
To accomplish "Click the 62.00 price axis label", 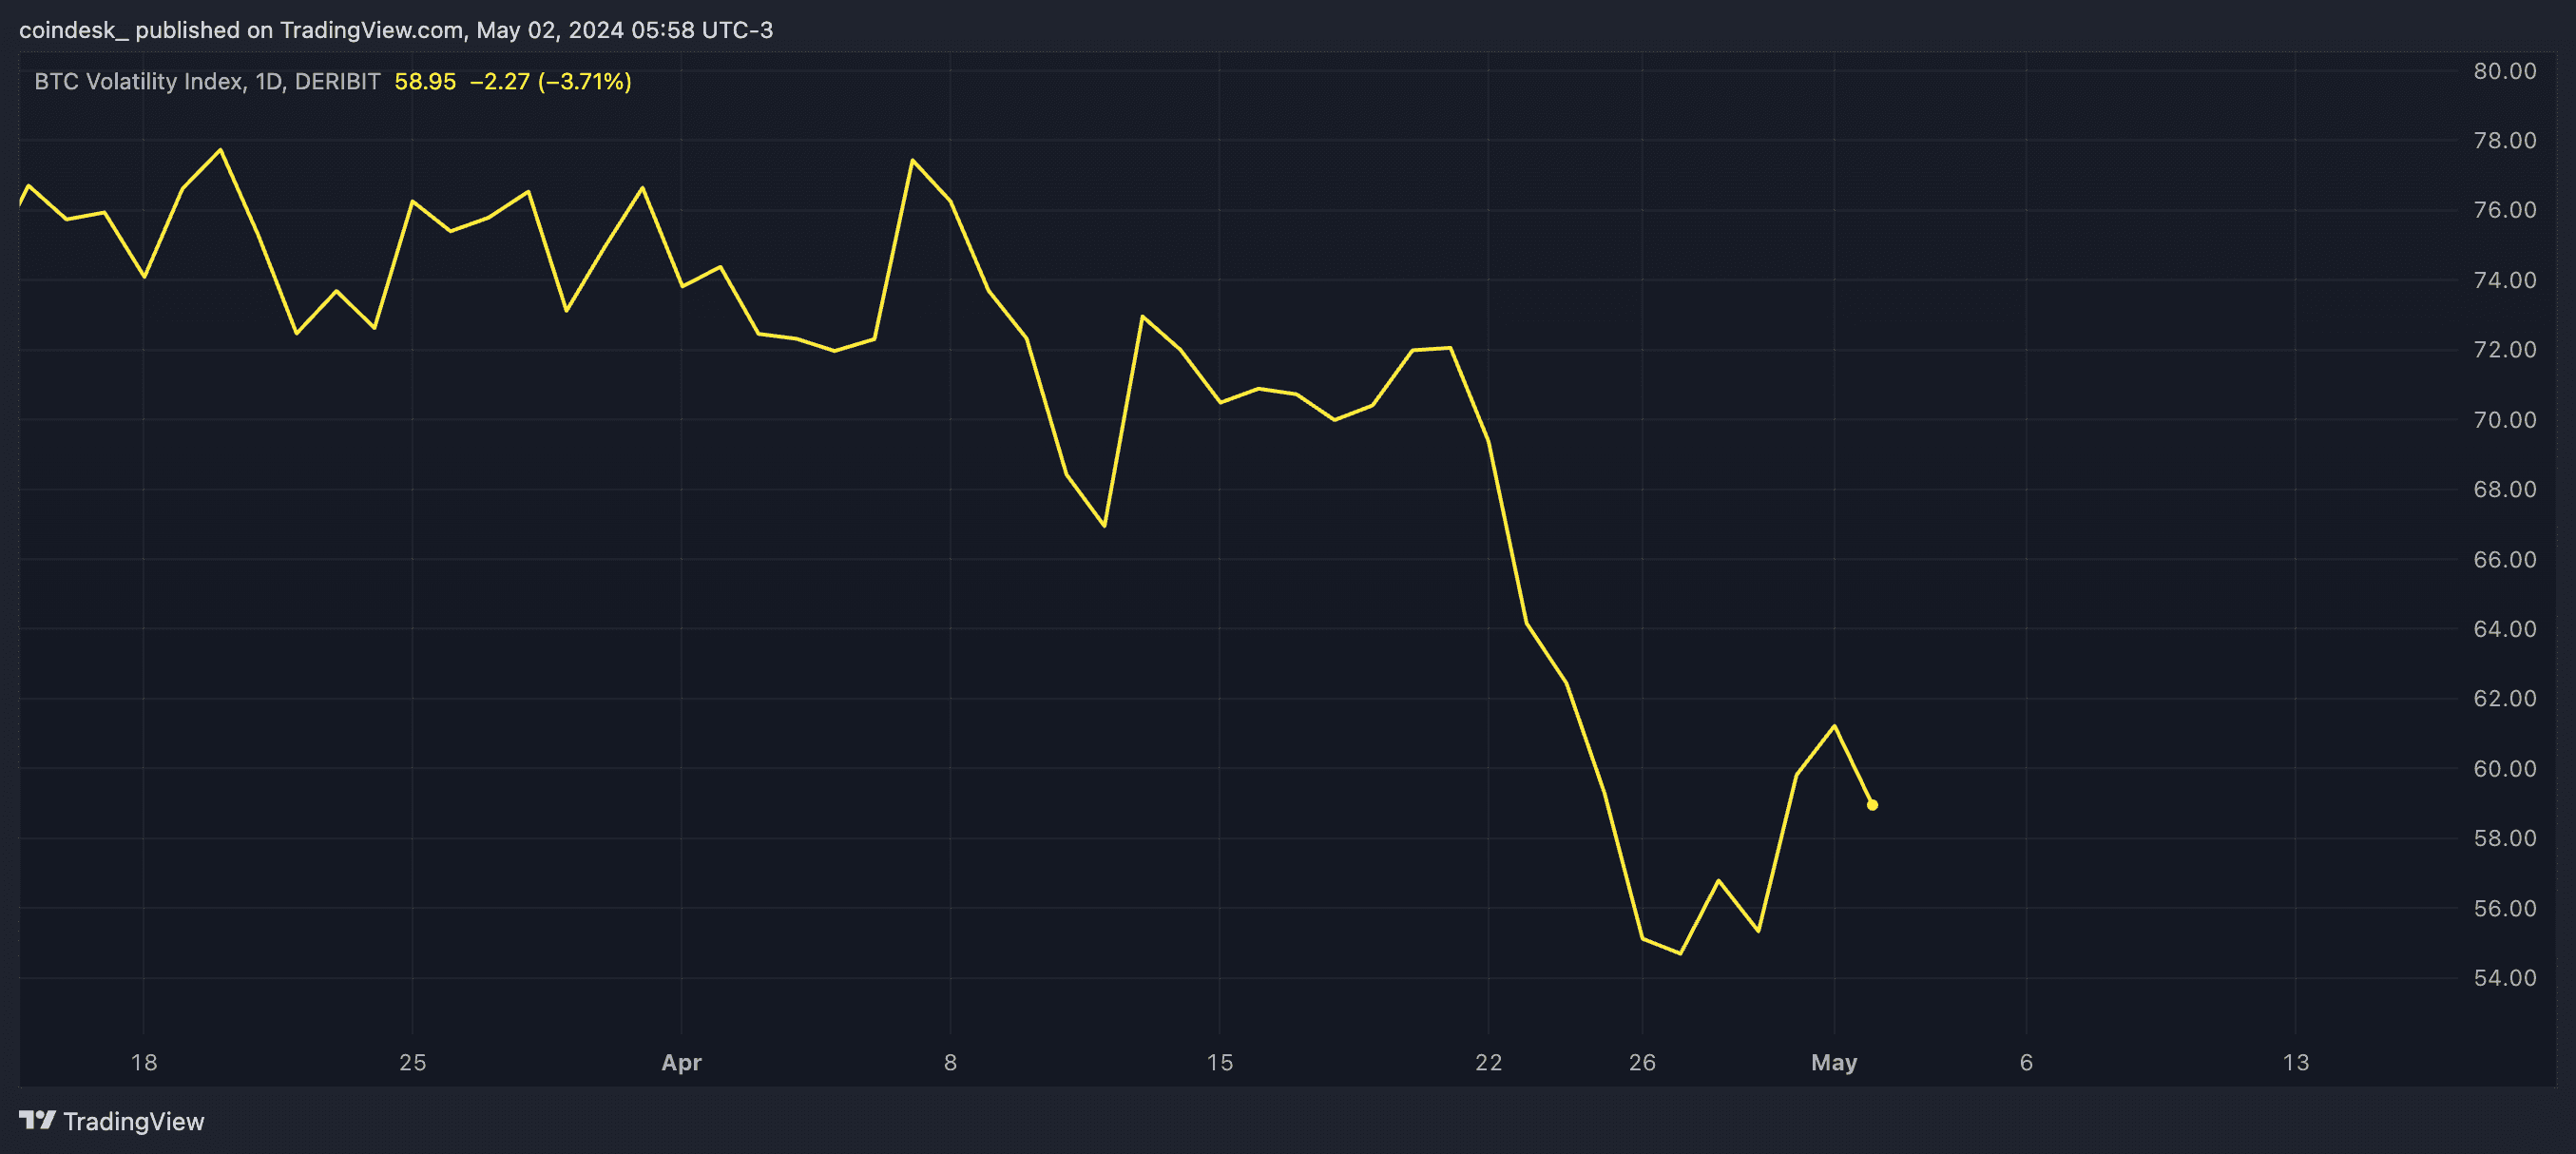I will pyautogui.click(x=2505, y=698).
